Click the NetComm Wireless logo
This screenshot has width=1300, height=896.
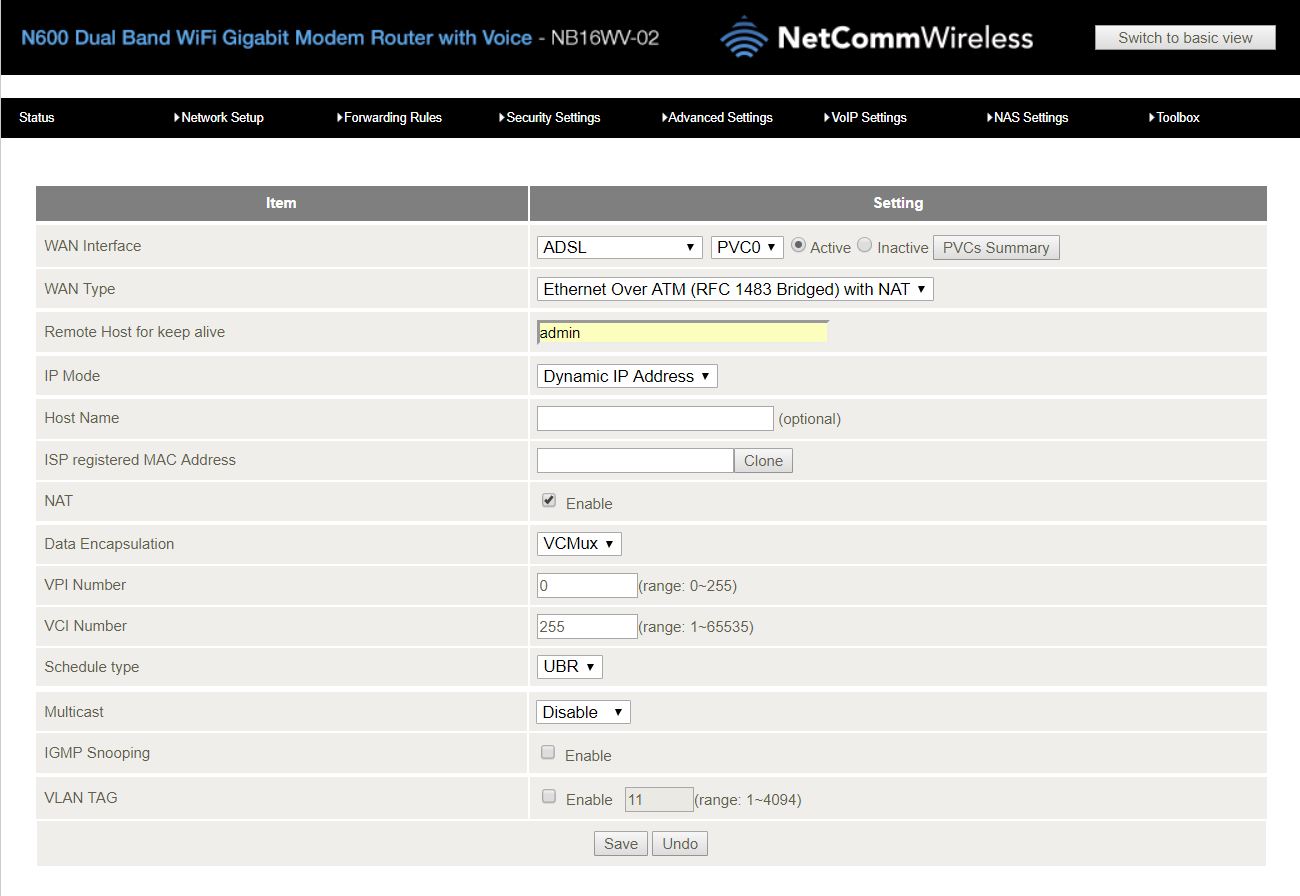click(876, 38)
